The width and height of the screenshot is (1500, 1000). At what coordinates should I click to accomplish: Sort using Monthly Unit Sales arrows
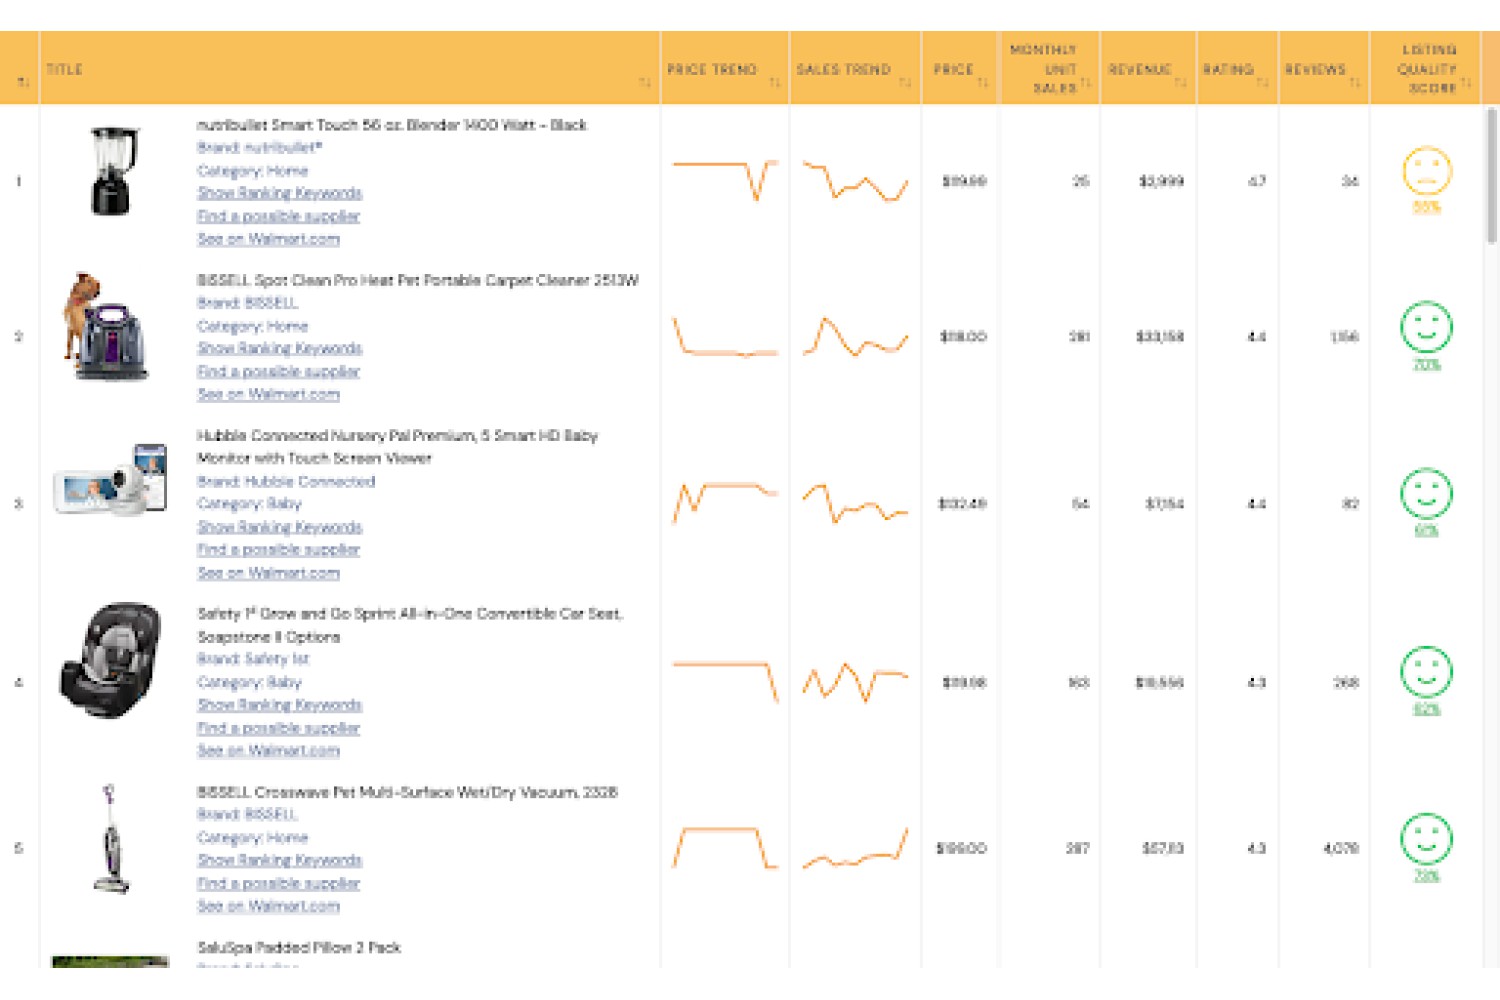point(1085,82)
